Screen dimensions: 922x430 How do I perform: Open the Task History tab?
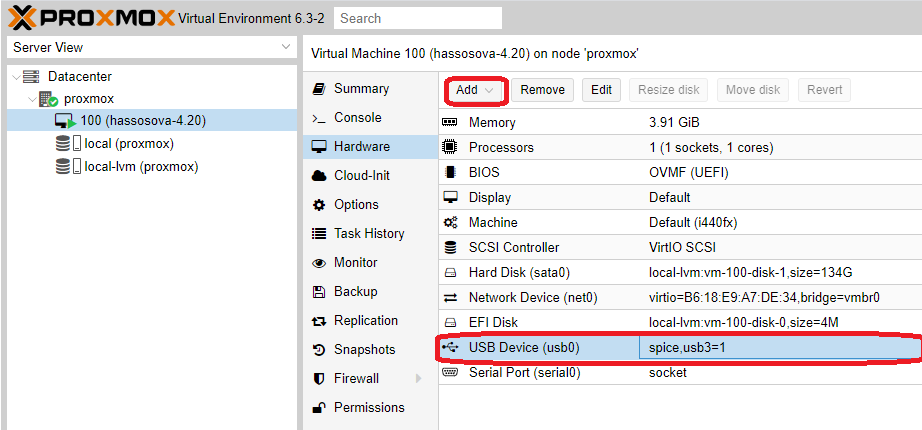pyautogui.click(x=370, y=234)
